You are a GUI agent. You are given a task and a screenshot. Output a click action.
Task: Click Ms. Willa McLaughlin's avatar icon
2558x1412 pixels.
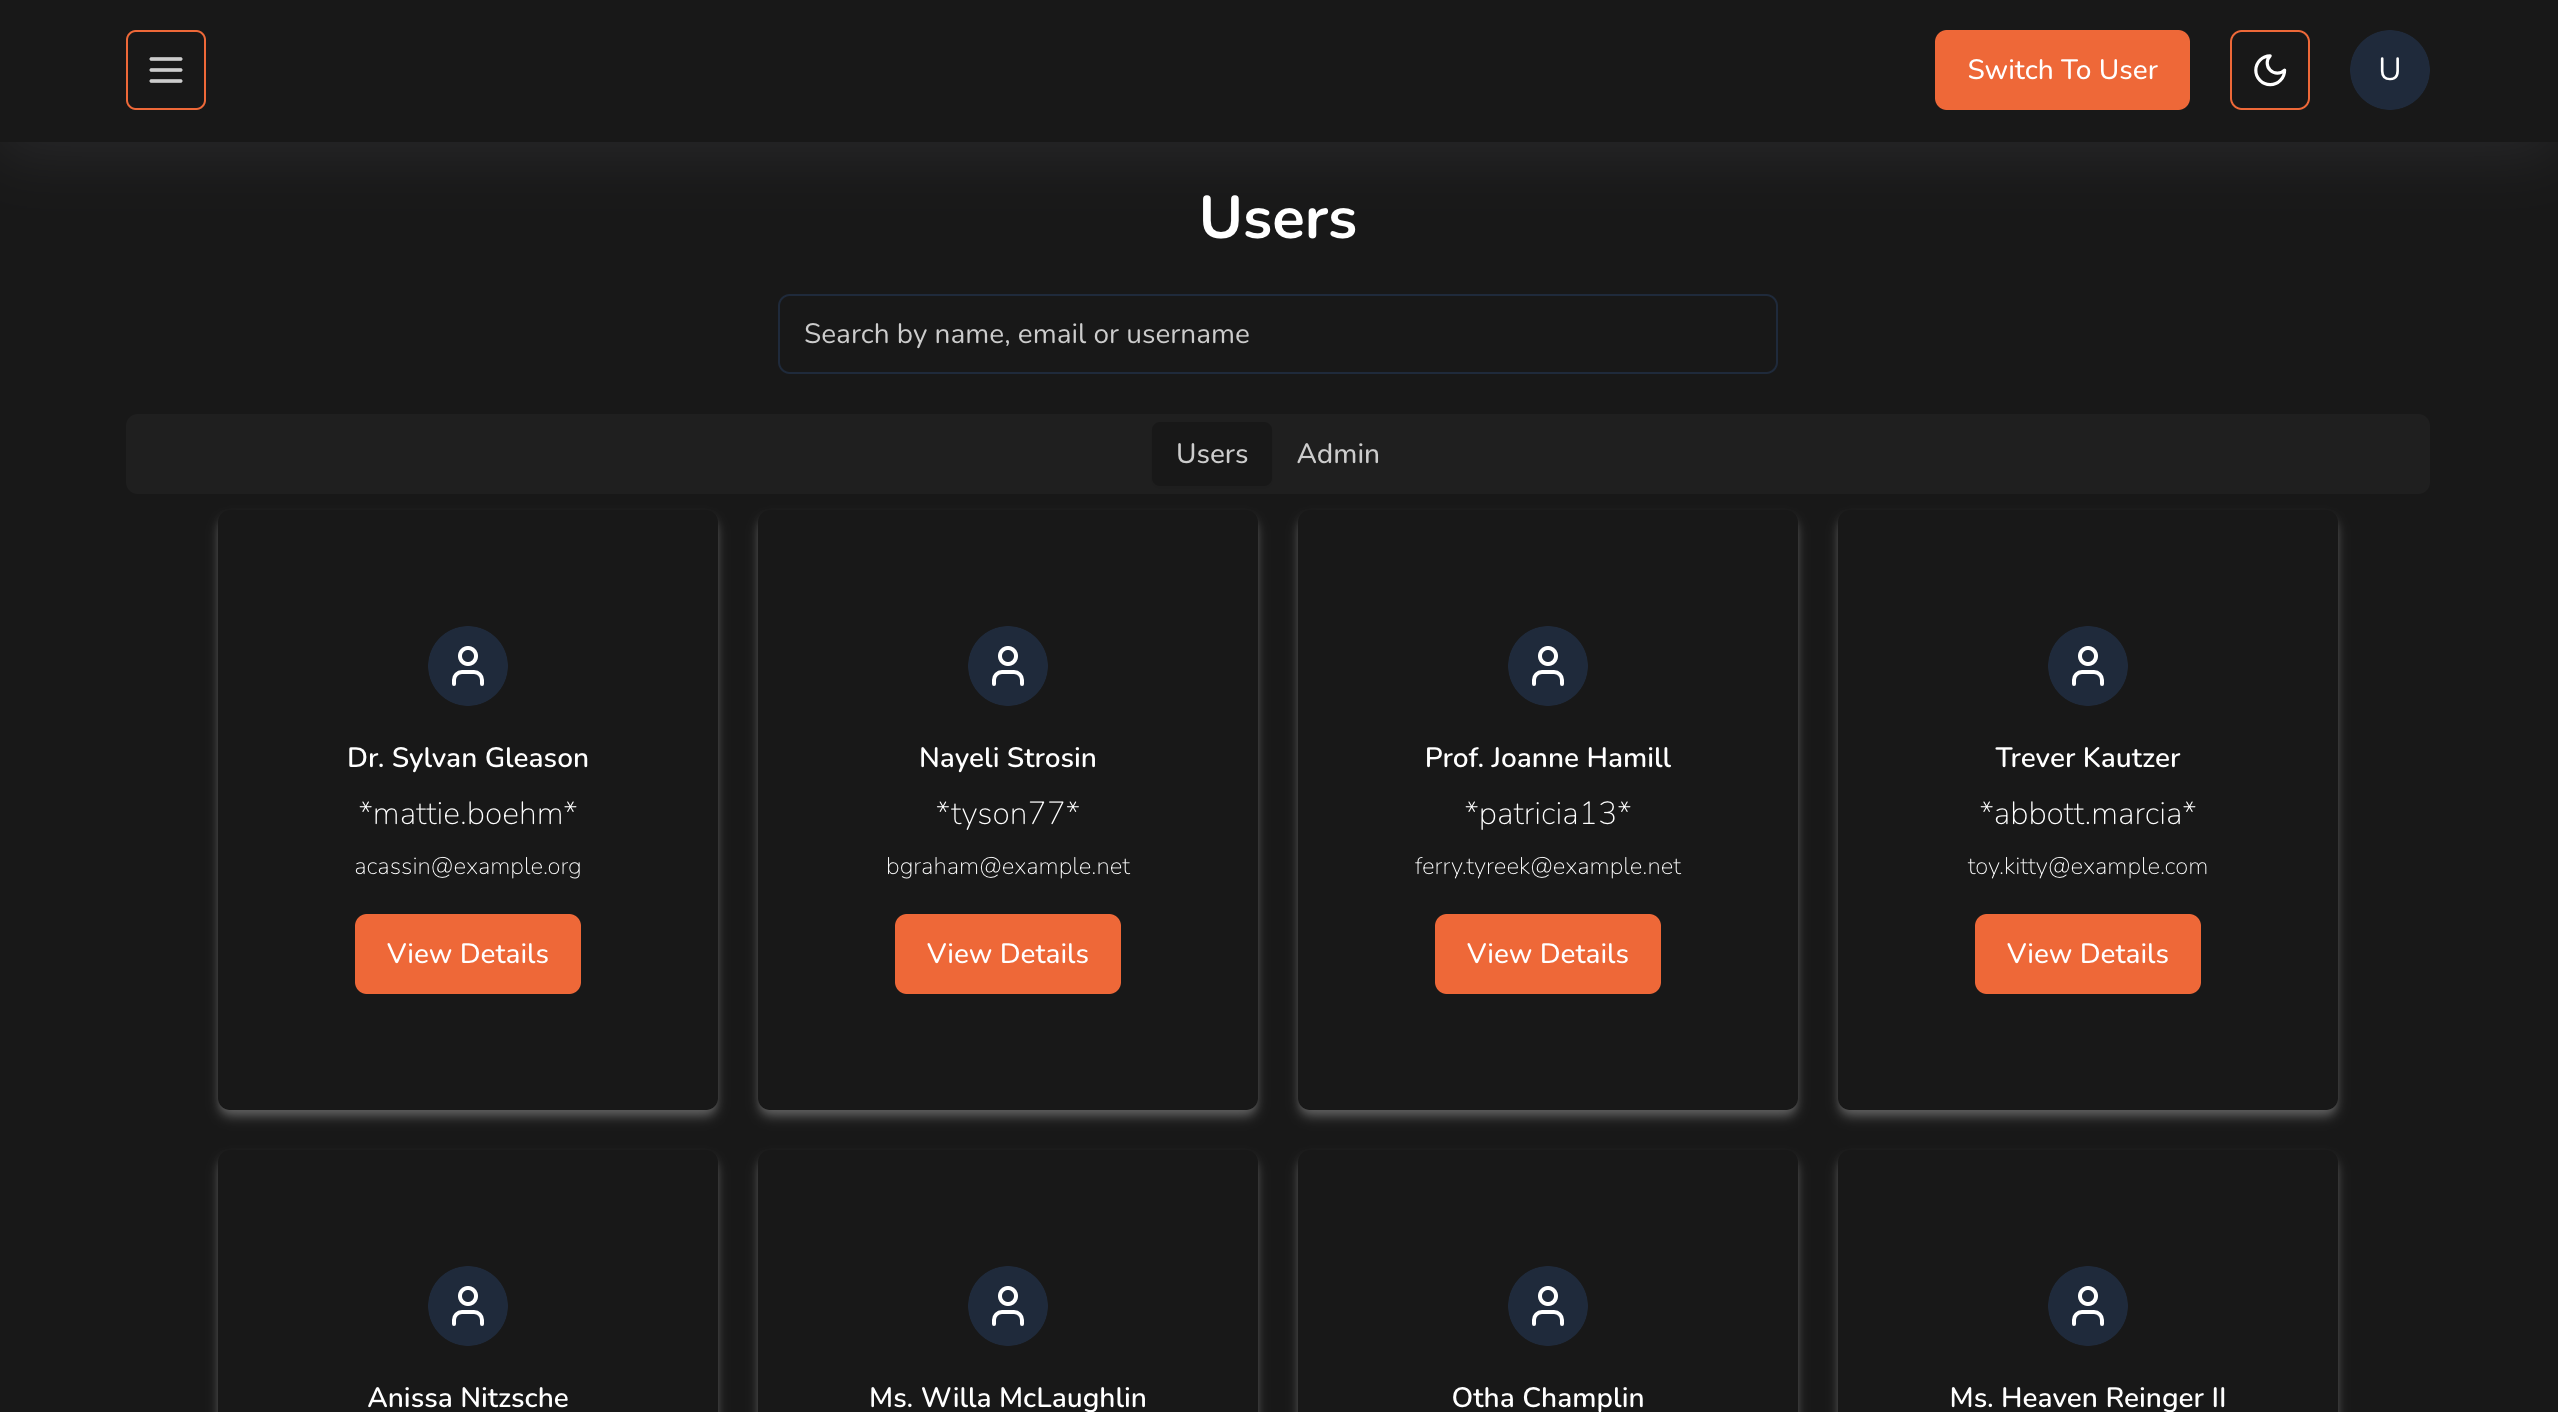point(1007,1305)
